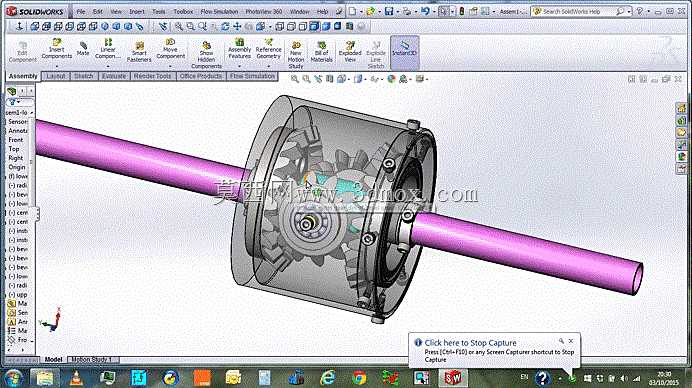Click the Windows Start button
Image resolution: width=692 pixels, height=388 pixels.
point(14,378)
